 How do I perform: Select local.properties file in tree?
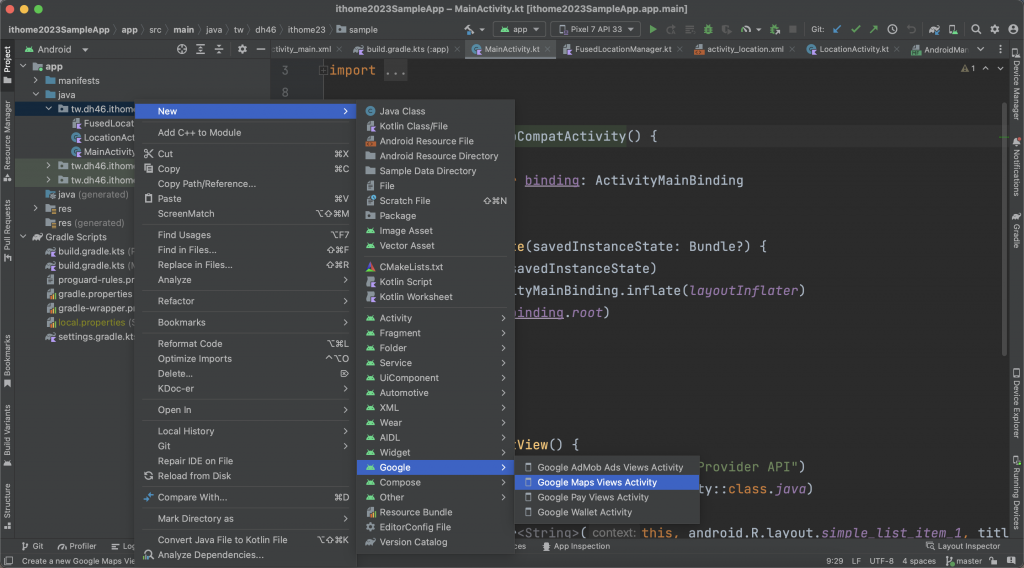click(x=91, y=323)
